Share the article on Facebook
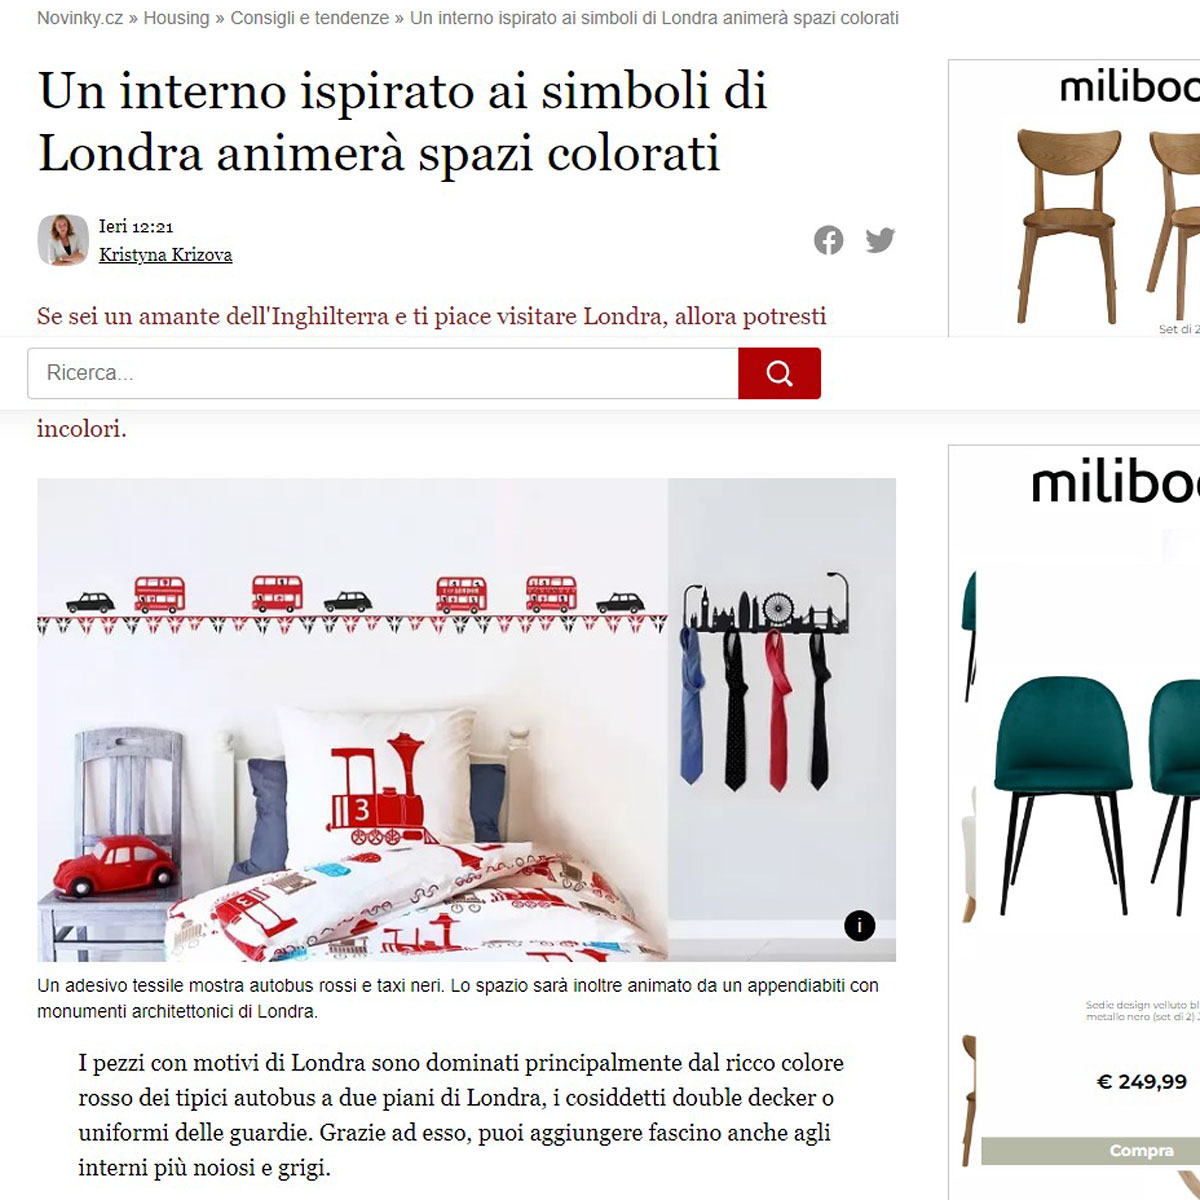 point(828,240)
